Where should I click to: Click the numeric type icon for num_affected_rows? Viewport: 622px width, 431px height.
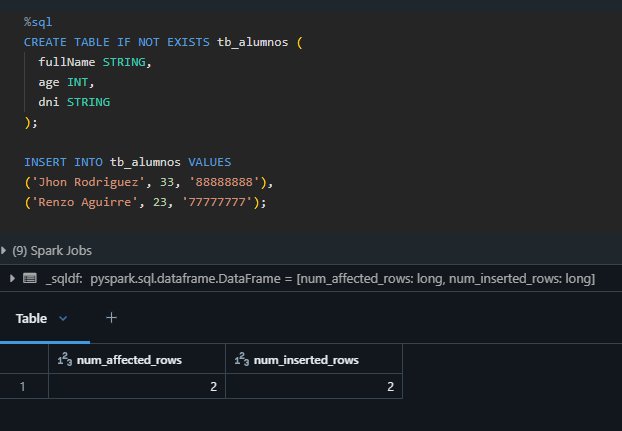65,359
